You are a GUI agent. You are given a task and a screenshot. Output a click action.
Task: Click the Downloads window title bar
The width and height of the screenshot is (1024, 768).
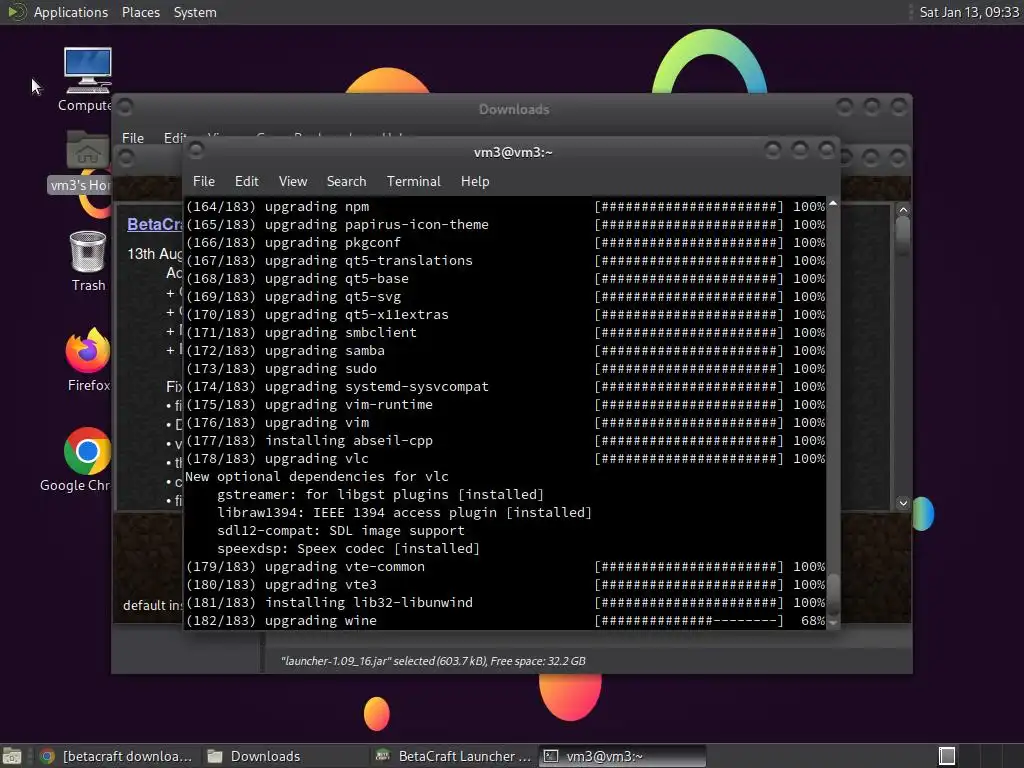tap(513, 109)
